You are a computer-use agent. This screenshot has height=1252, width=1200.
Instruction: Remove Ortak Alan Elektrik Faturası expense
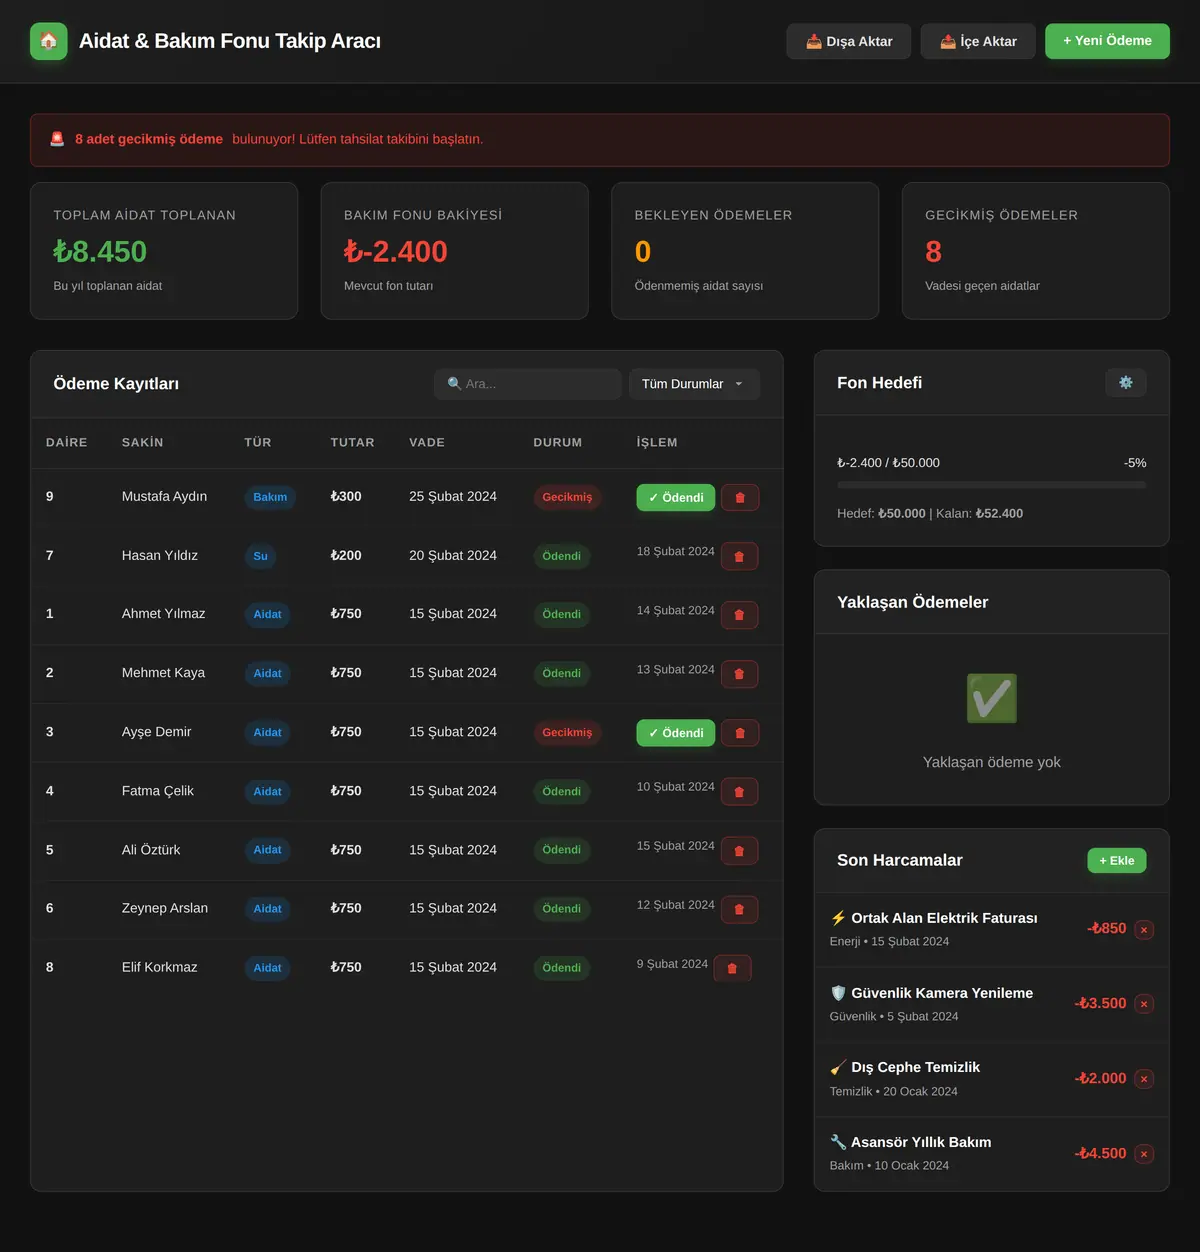click(x=1144, y=930)
